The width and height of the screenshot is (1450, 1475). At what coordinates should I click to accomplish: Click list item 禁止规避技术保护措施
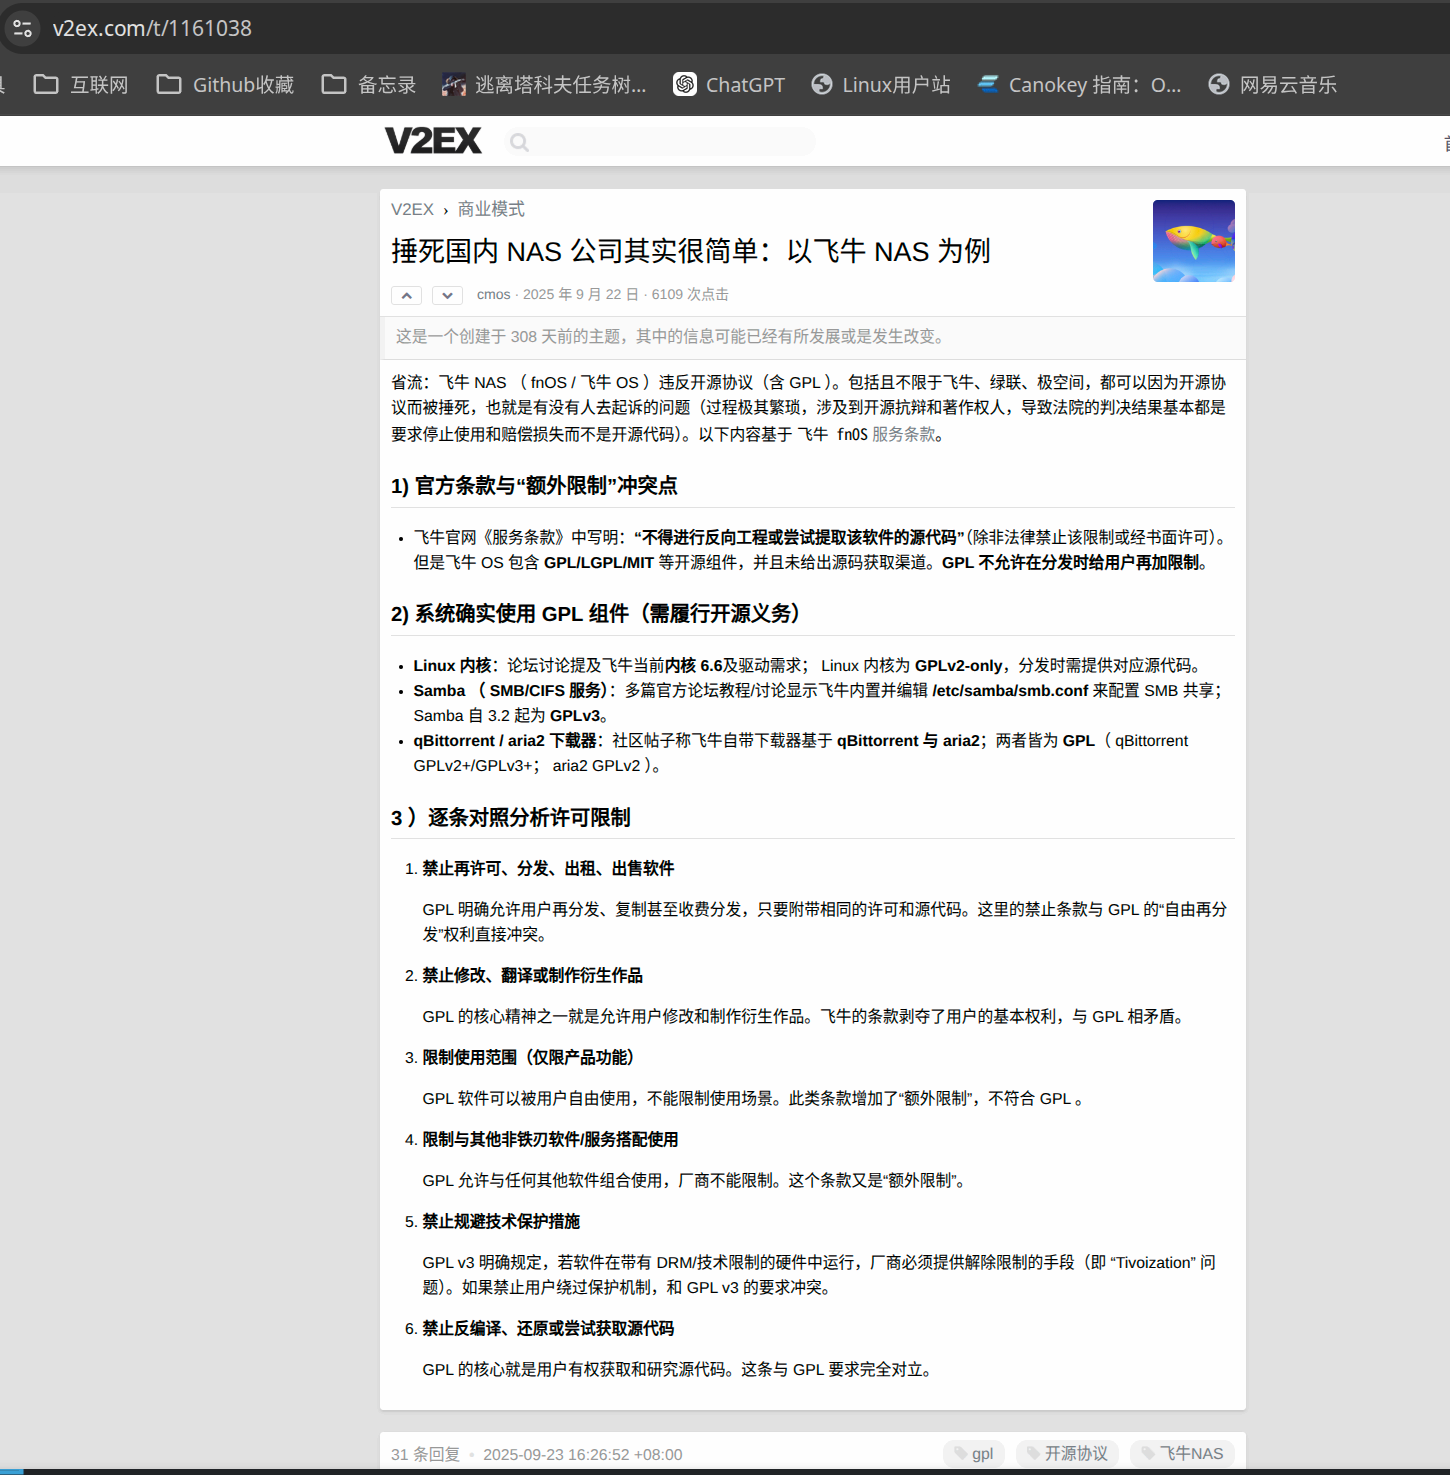(x=501, y=1221)
